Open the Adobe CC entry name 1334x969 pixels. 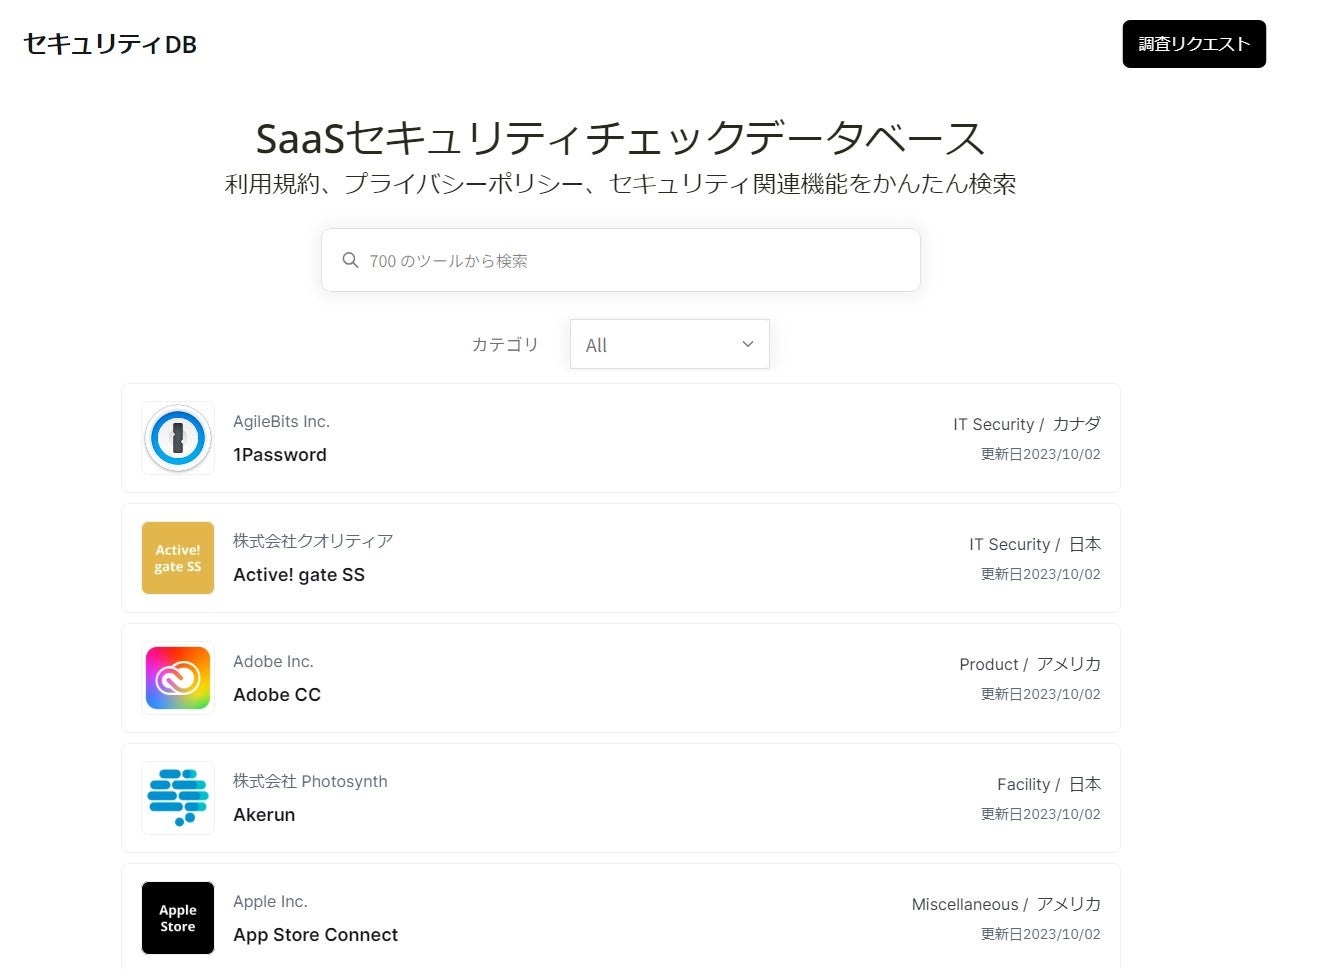point(277,695)
